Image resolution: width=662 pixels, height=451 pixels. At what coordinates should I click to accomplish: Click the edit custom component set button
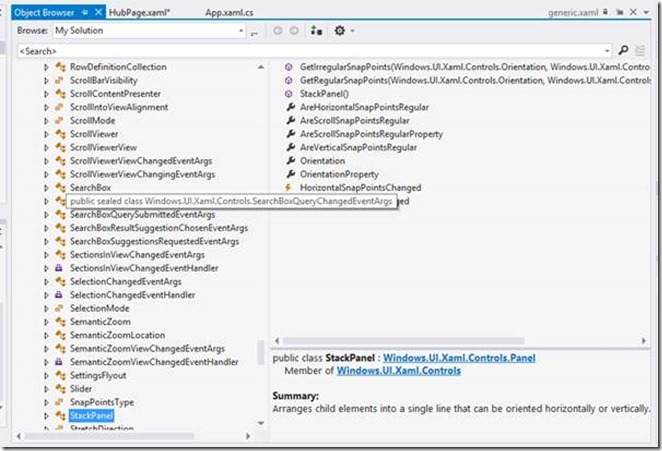pos(254,32)
